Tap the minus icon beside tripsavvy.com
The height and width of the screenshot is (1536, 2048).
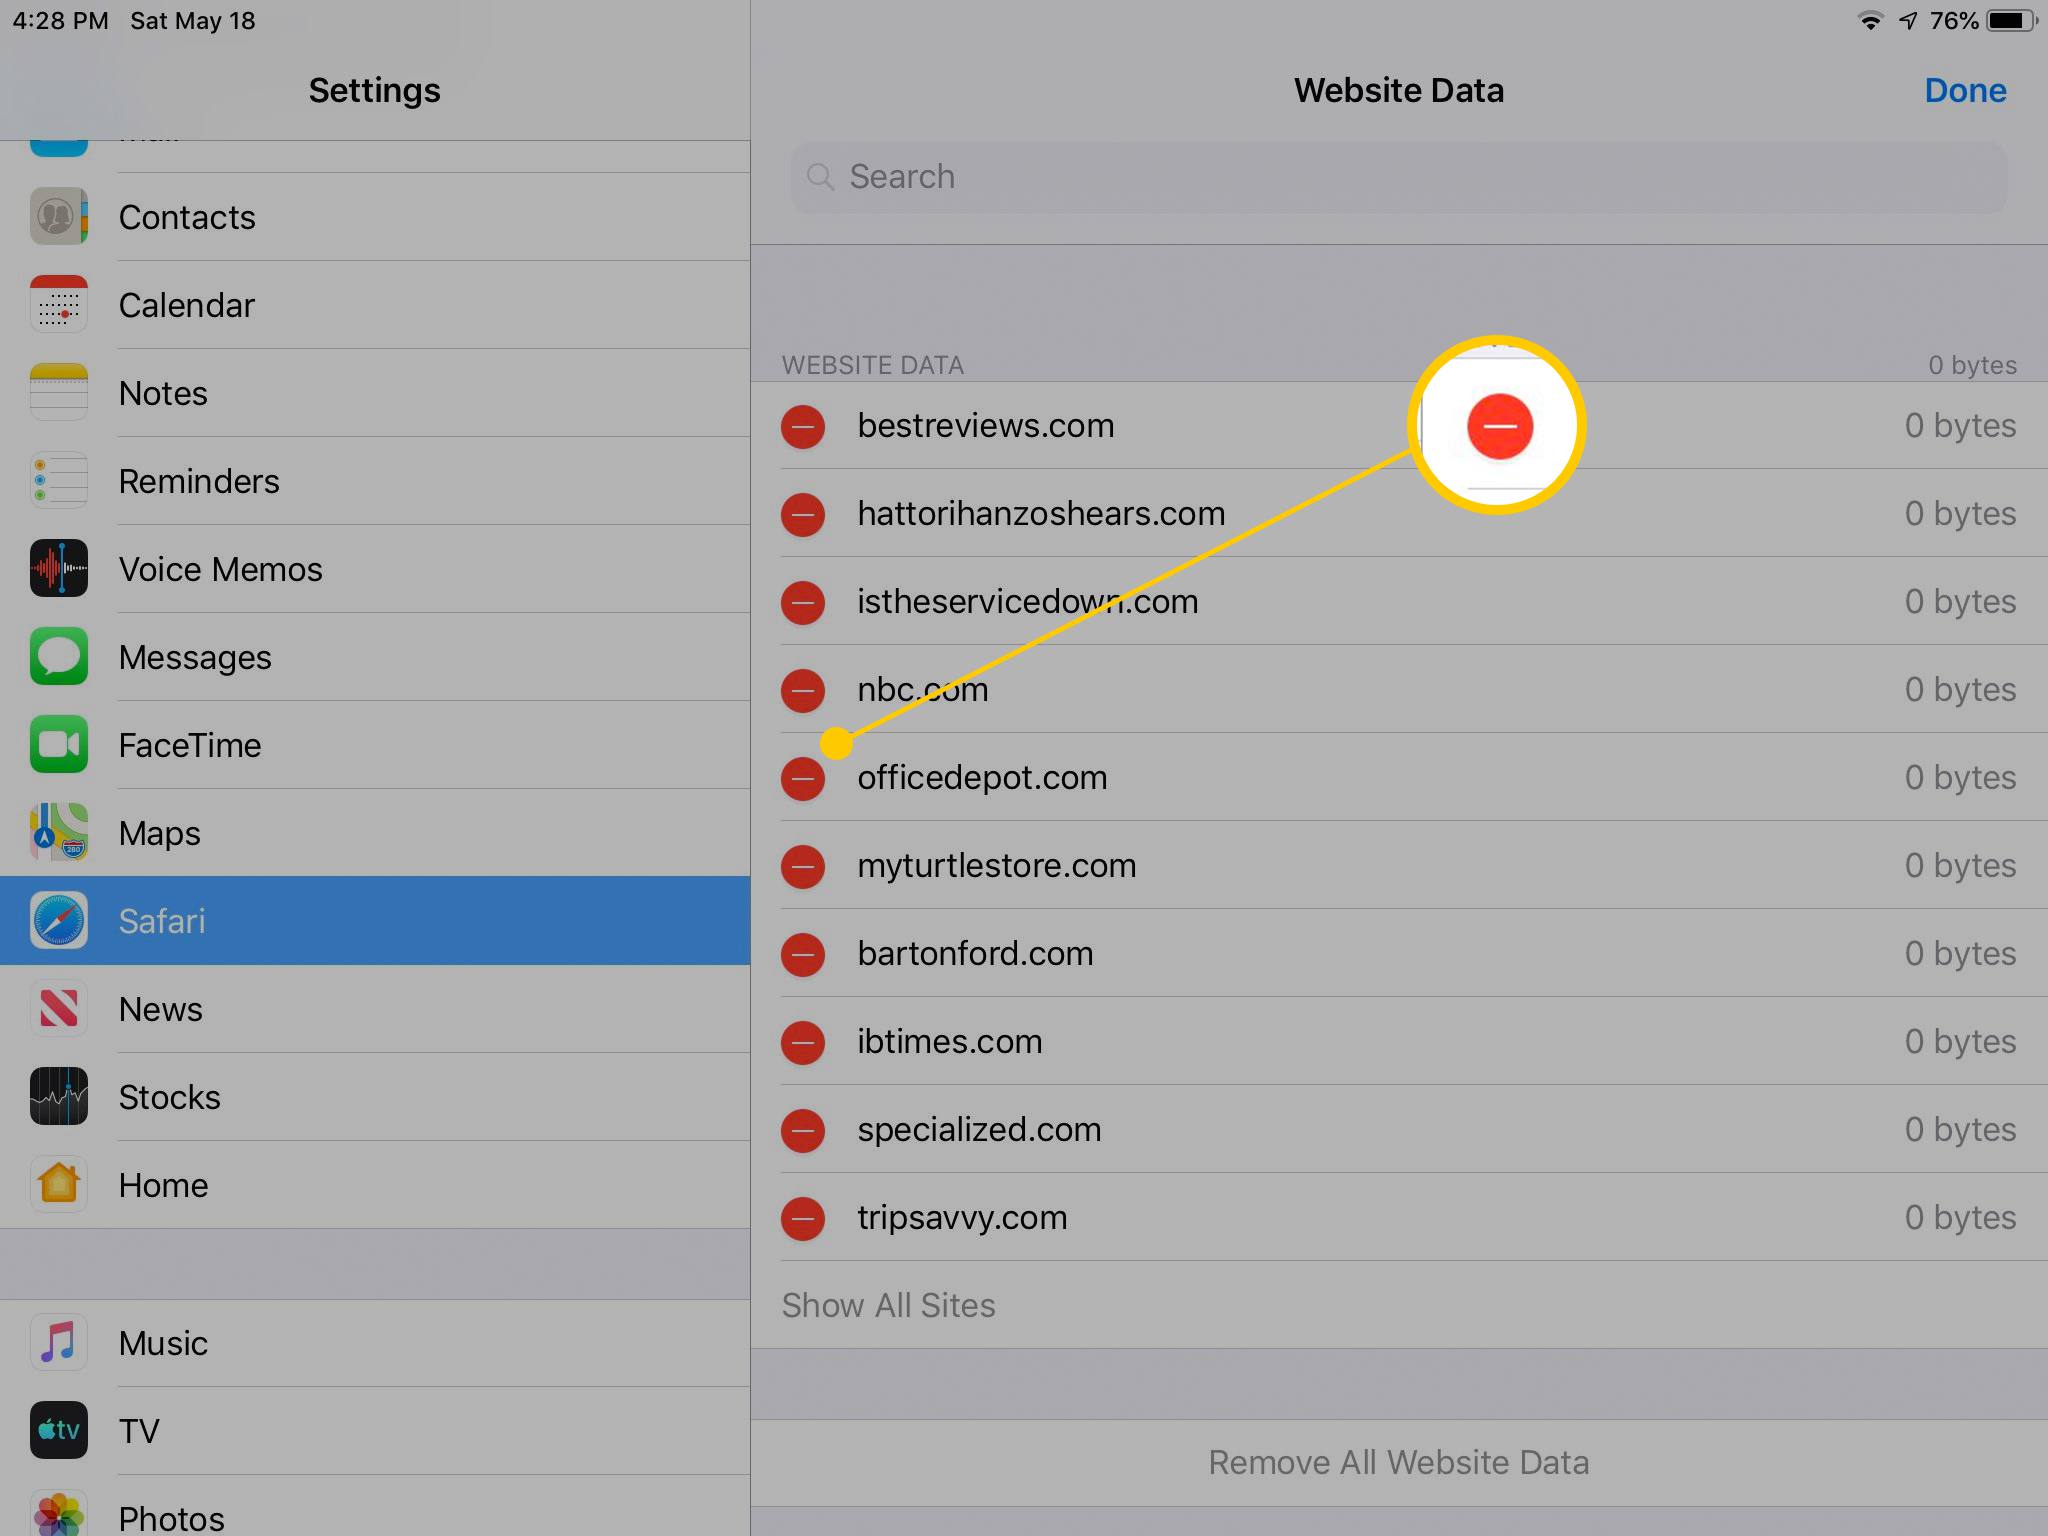click(x=803, y=1219)
